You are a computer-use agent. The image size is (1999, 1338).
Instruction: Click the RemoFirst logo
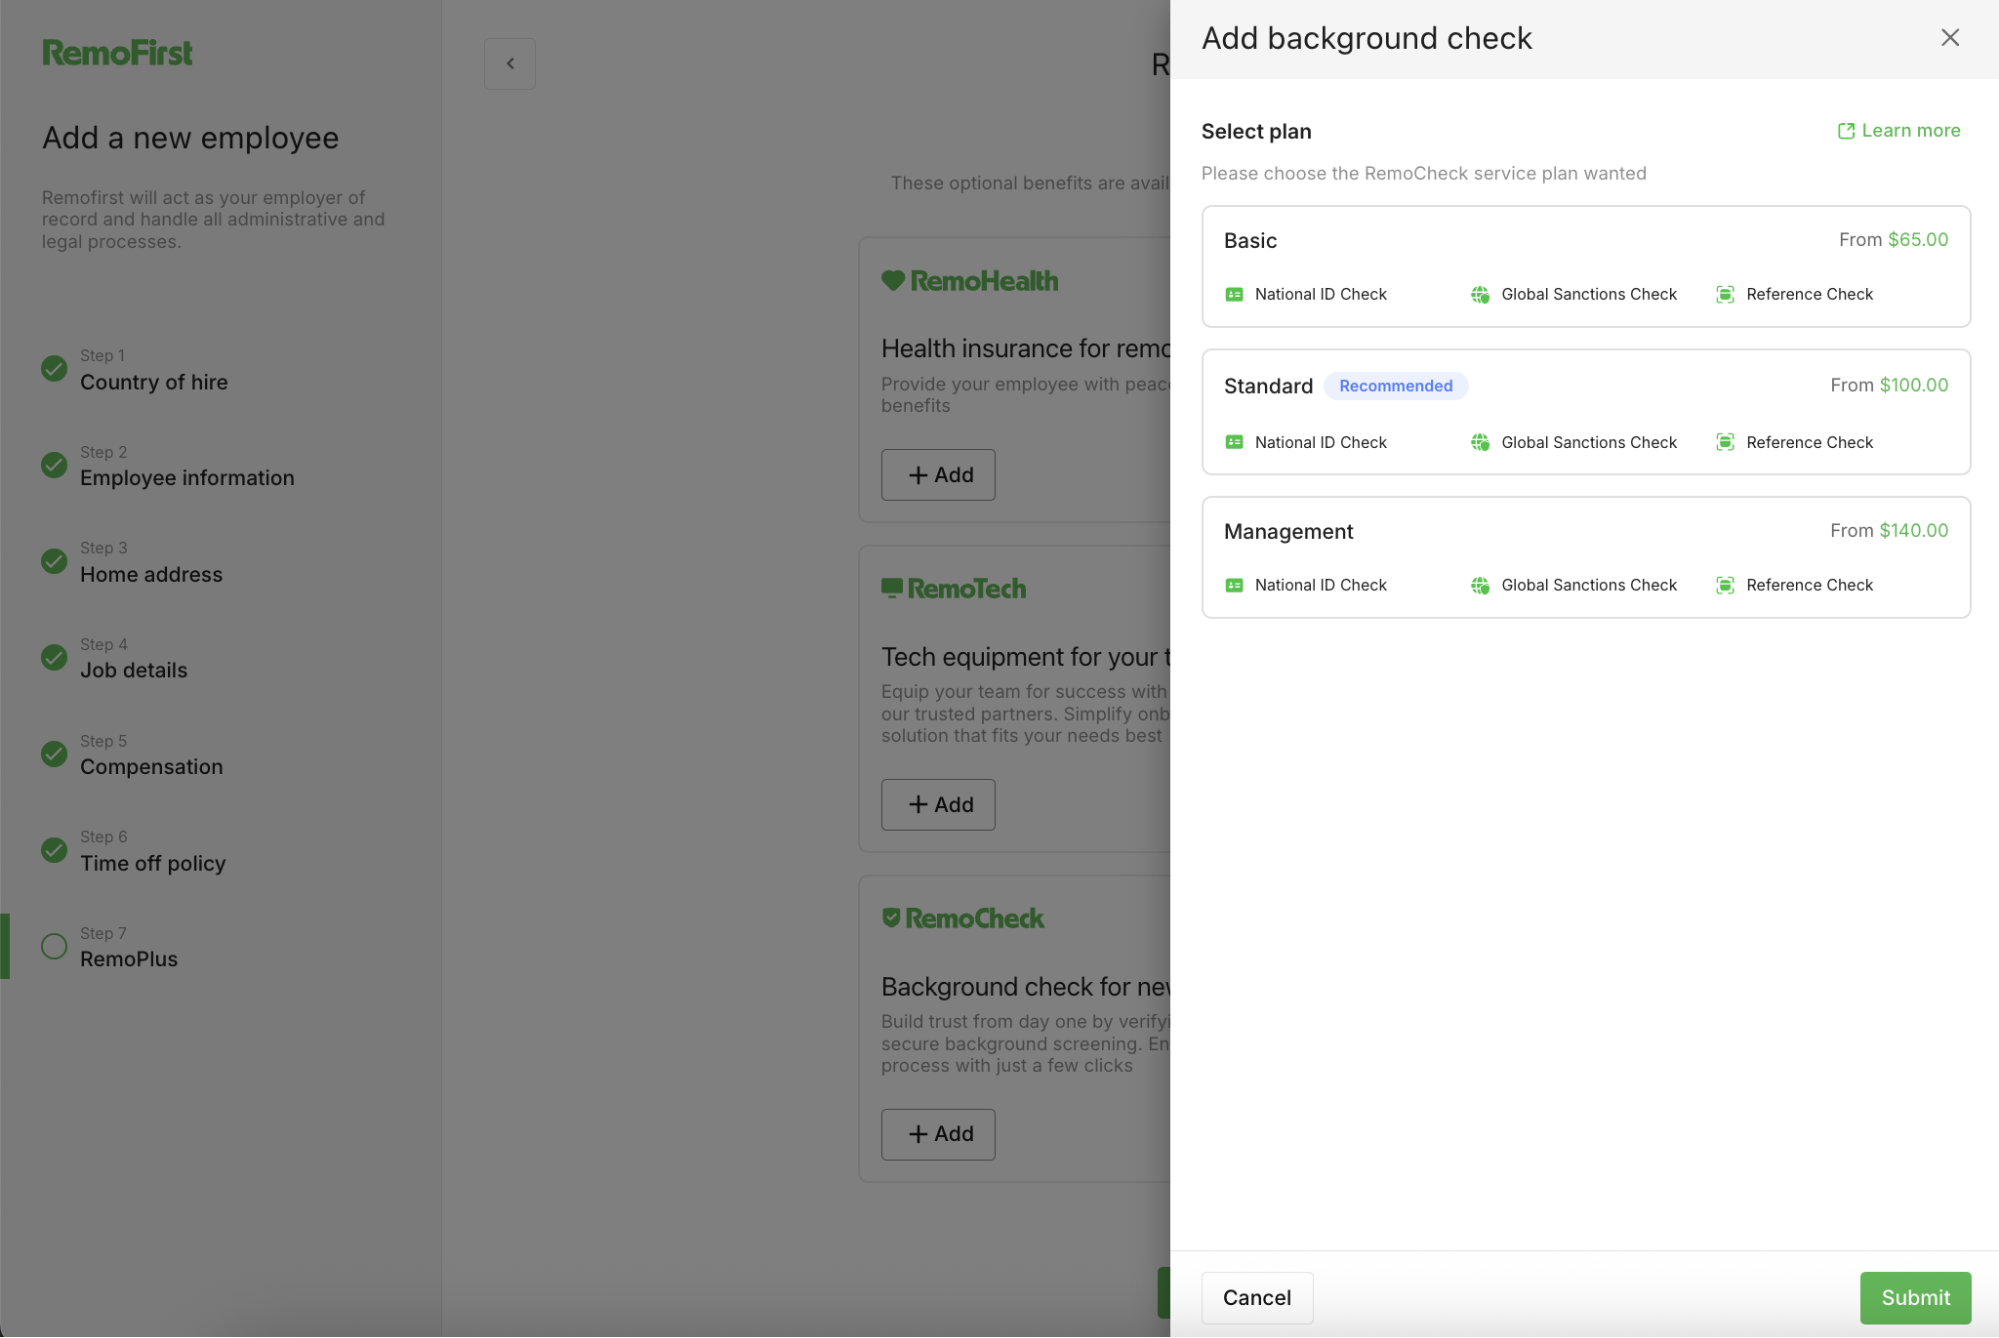click(x=116, y=51)
